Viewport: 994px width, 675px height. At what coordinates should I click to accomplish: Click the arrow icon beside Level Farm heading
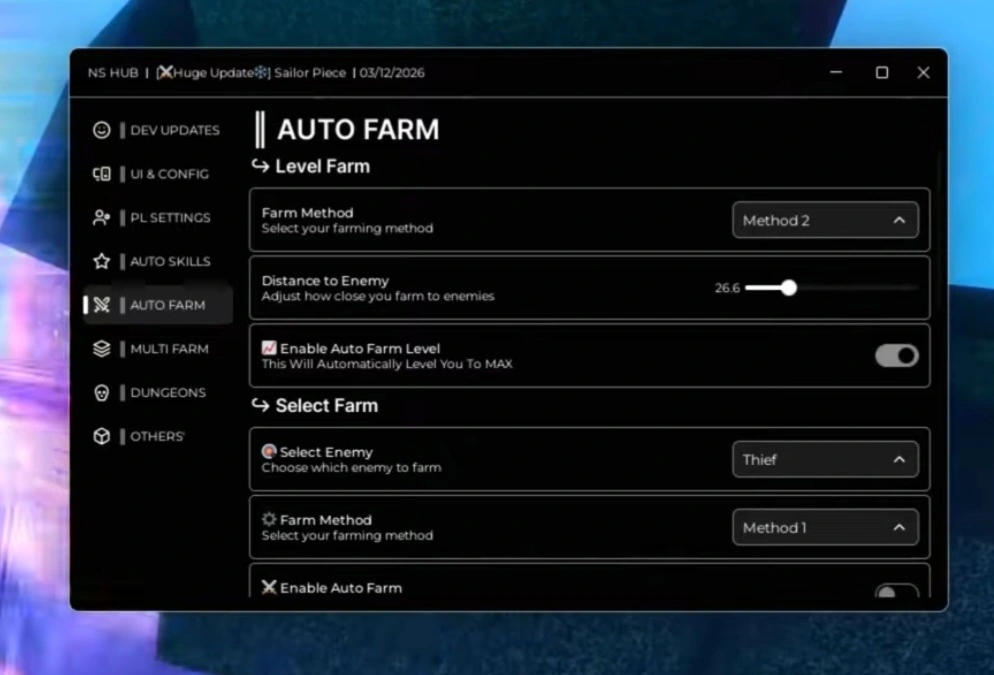(260, 165)
